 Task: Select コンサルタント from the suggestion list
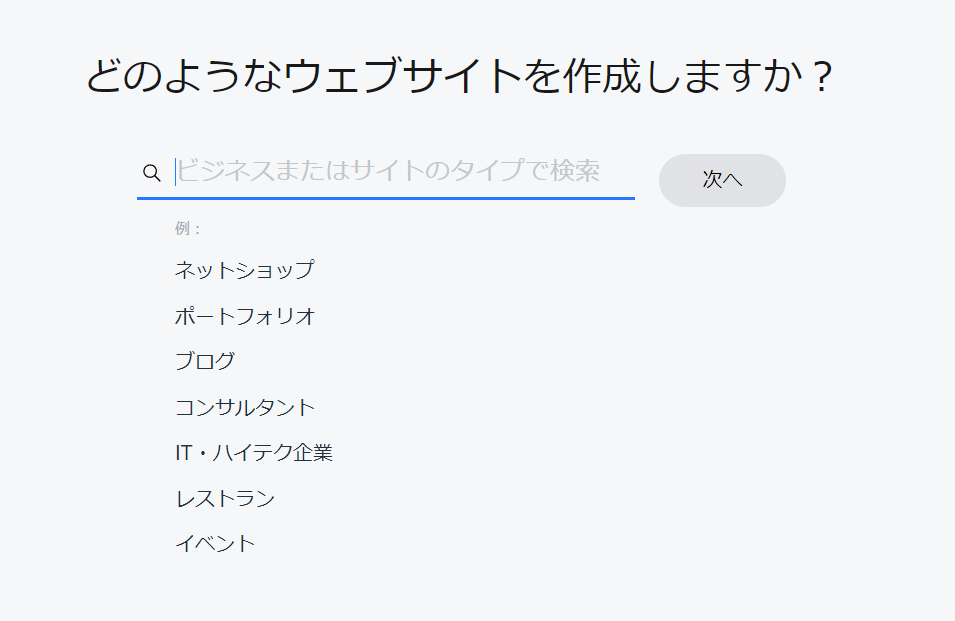pos(245,407)
